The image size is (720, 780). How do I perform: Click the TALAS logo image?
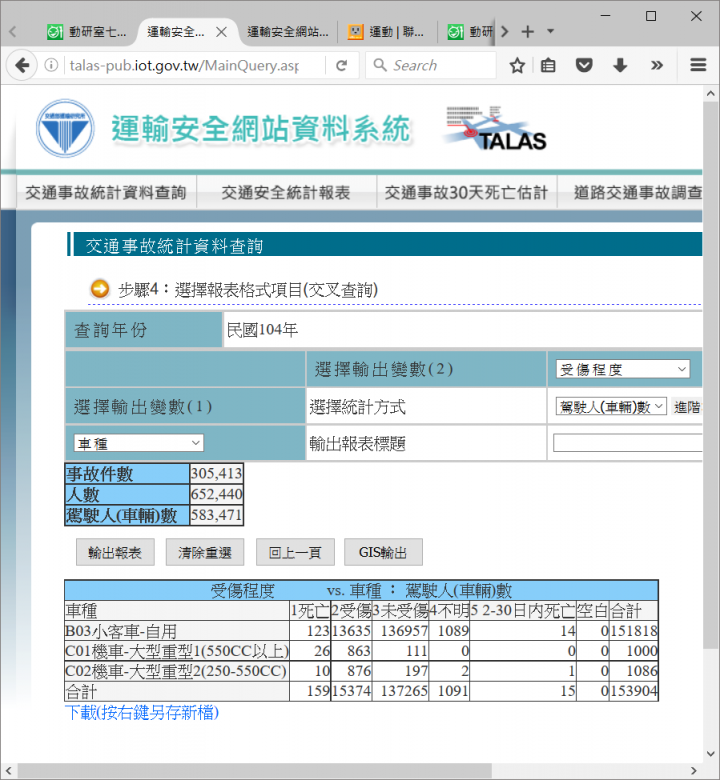496,128
